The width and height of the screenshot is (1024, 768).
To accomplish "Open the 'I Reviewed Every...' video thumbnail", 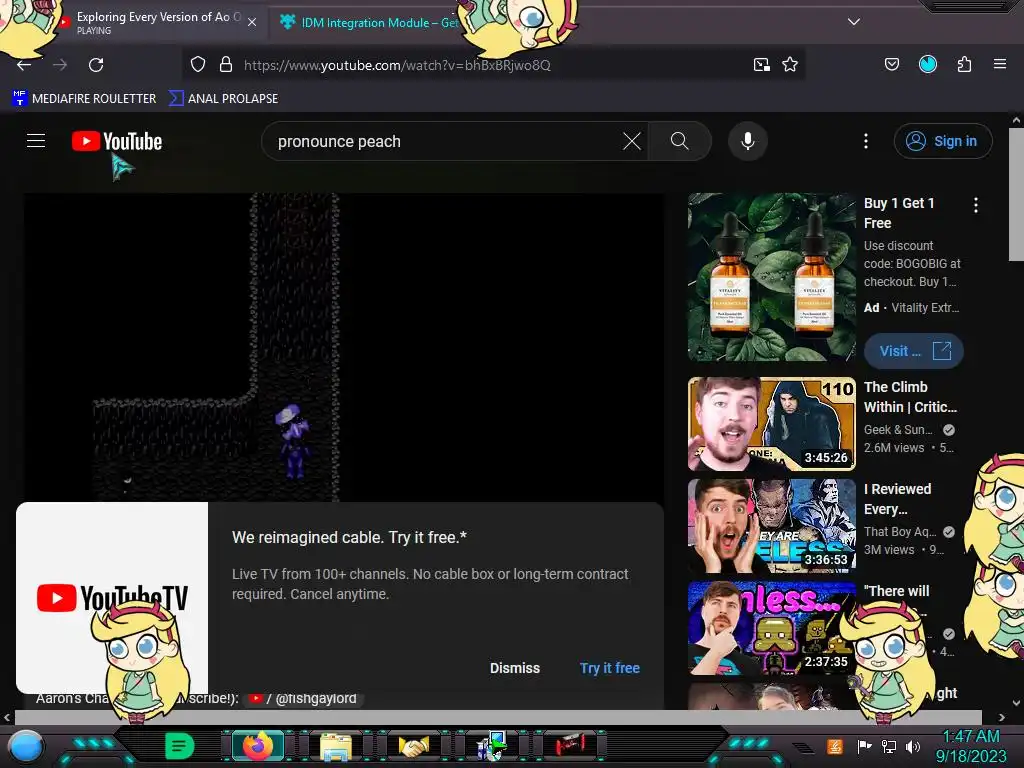I will [771, 526].
